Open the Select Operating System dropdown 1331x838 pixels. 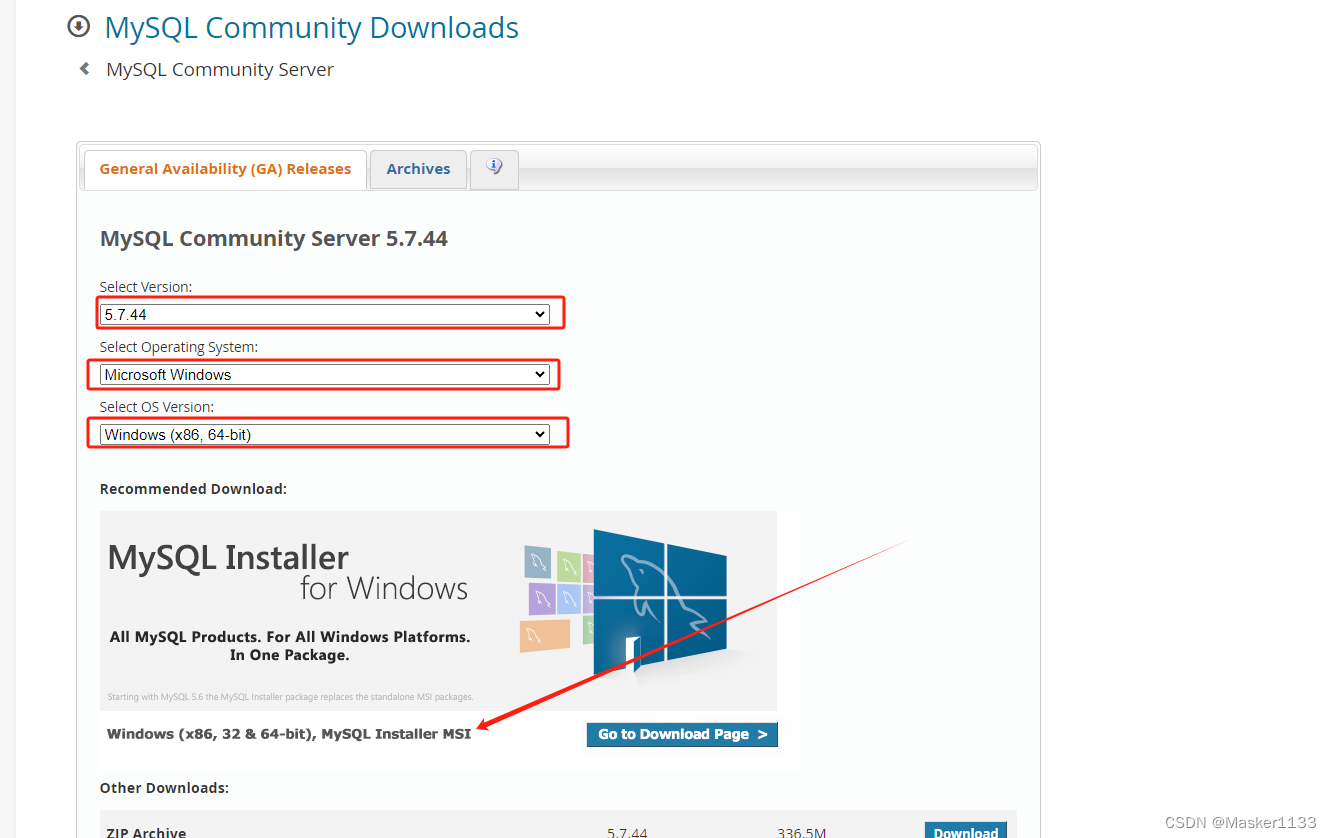pyautogui.click(x=325, y=375)
